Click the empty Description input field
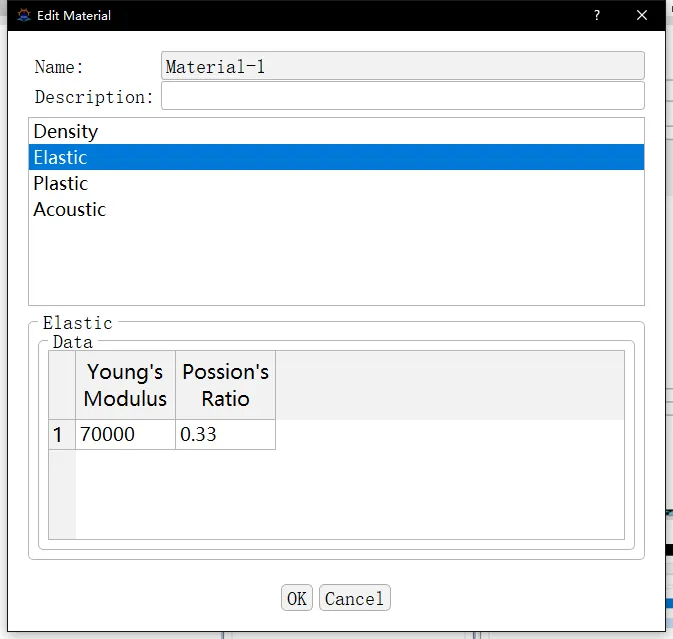The image size is (673, 639). [x=403, y=96]
